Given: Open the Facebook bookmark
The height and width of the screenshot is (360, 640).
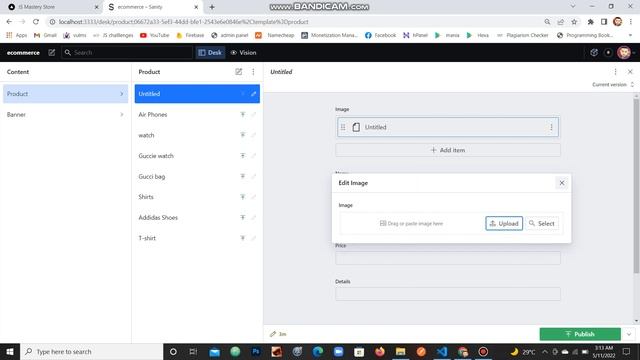Looking at the screenshot, I should coord(380,36).
